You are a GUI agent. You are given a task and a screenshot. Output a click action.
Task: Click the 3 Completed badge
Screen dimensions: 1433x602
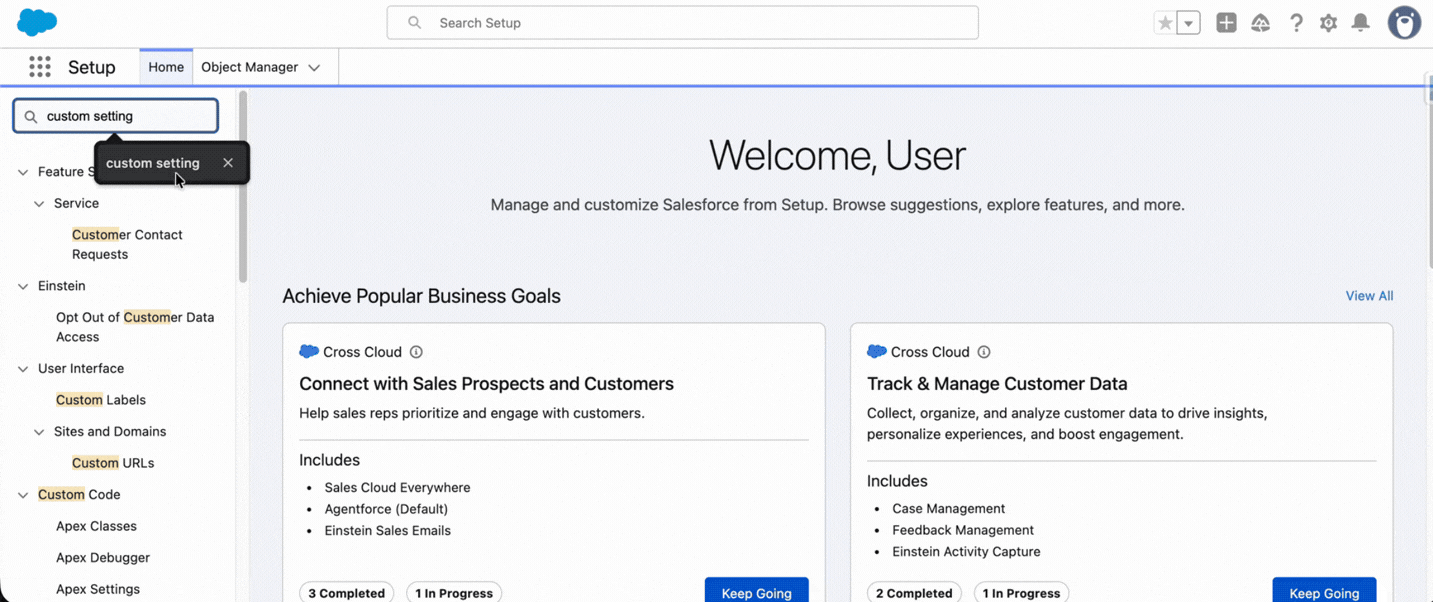346,592
